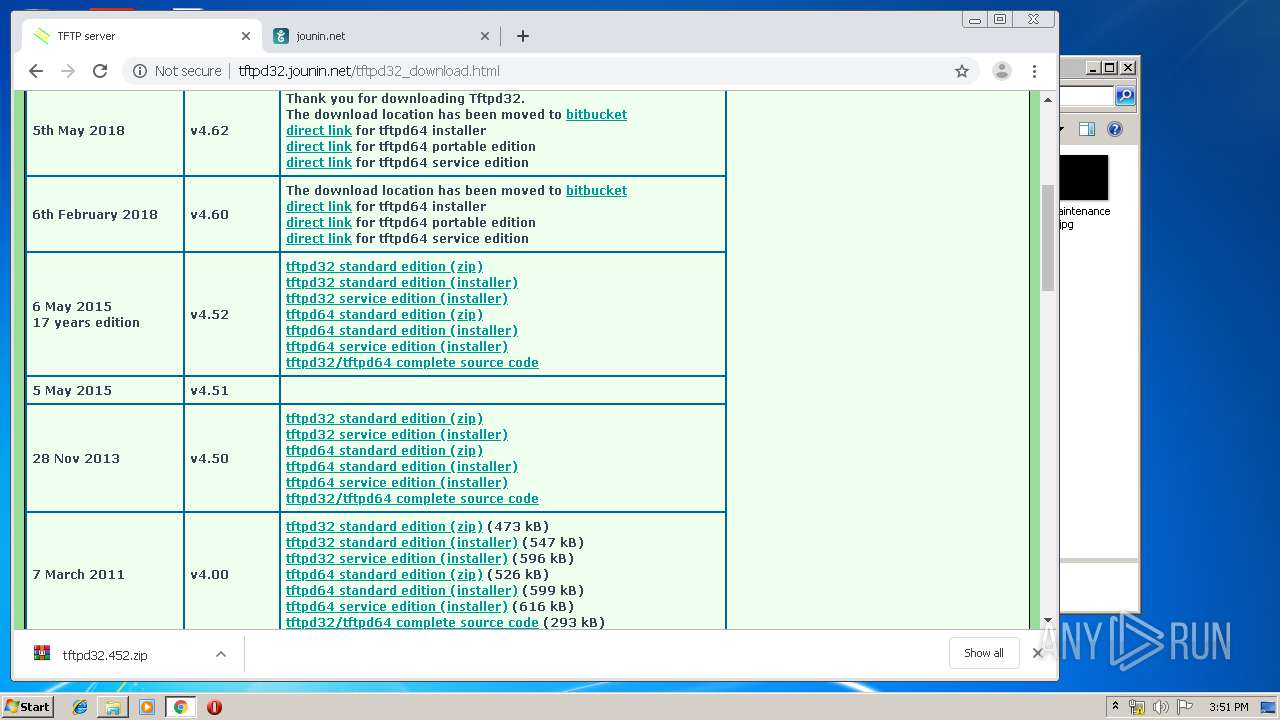The height and width of the screenshot is (720, 1280).
Task: Switch to the jounin.net tab
Action: click(x=382, y=36)
